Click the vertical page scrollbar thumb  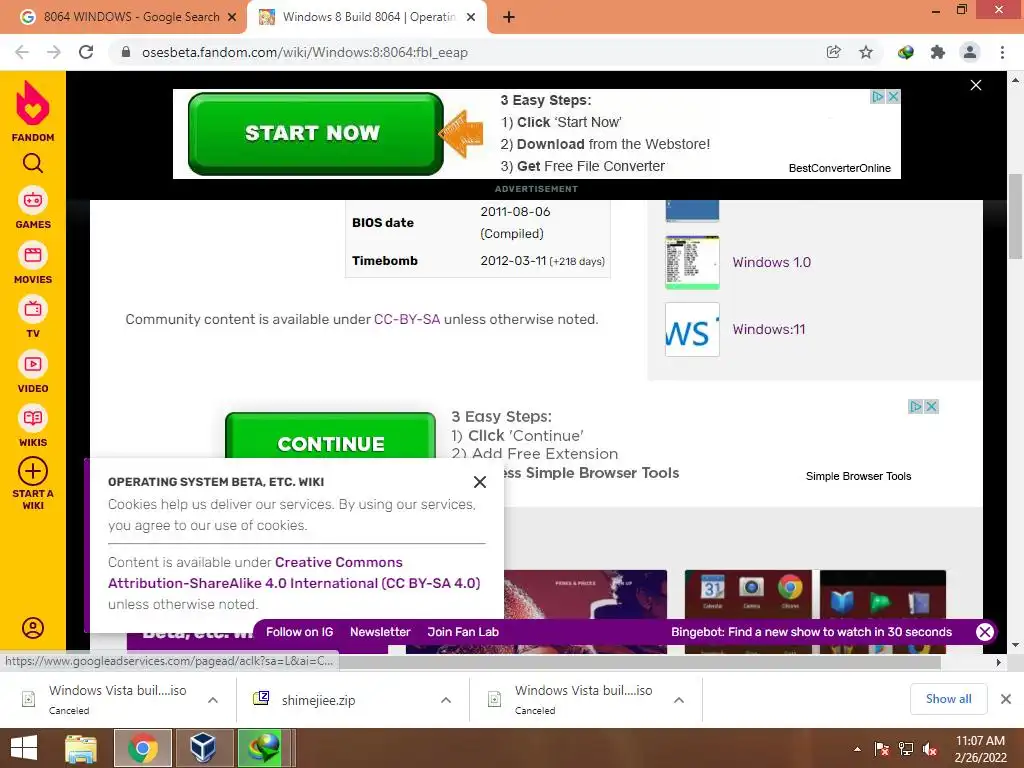(x=1015, y=216)
